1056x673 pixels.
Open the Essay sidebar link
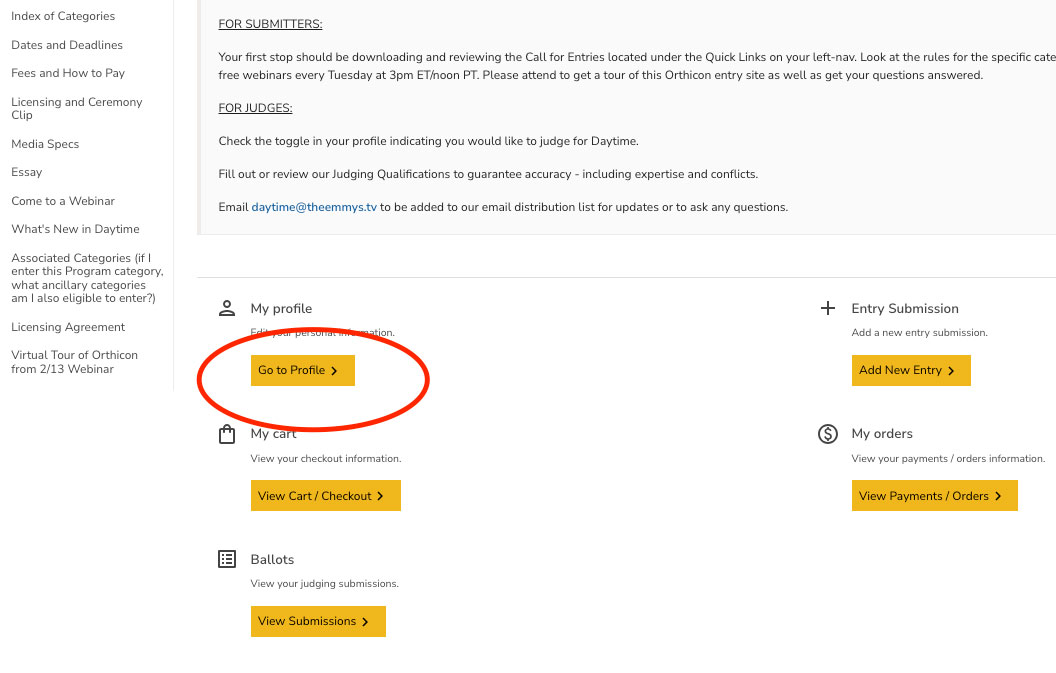coord(26,172)
